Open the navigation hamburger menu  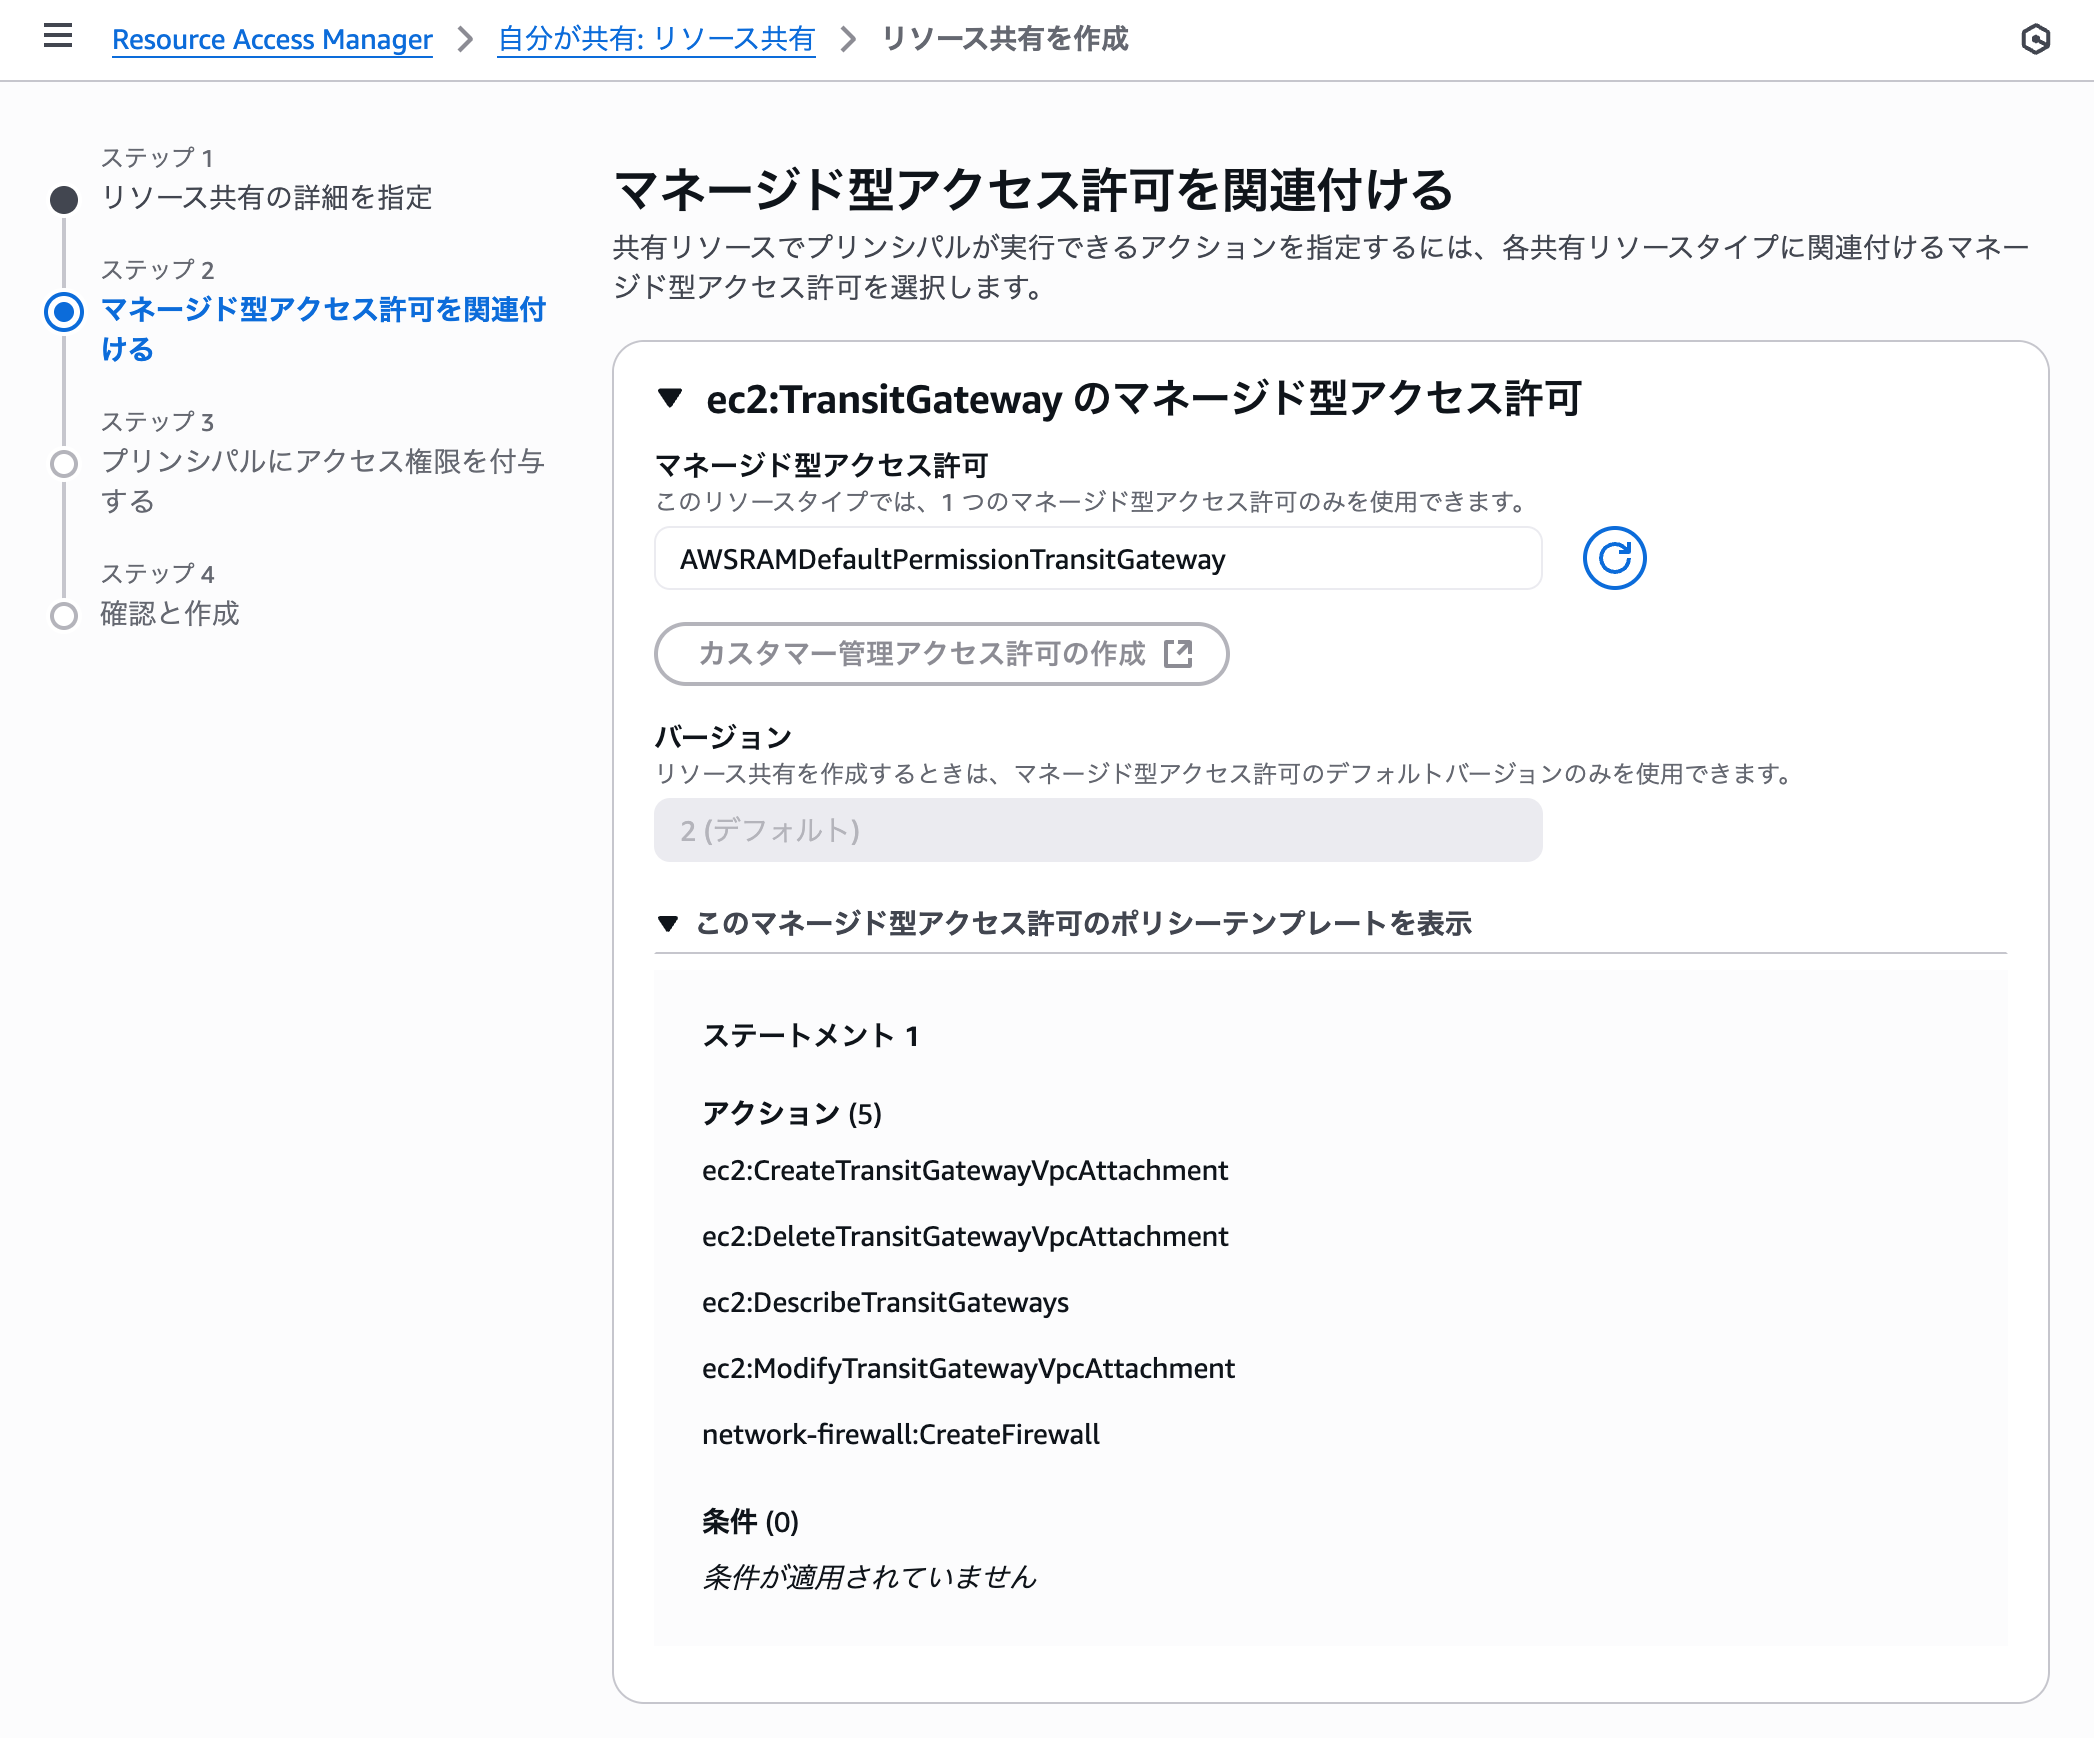(x=57, y=36)
